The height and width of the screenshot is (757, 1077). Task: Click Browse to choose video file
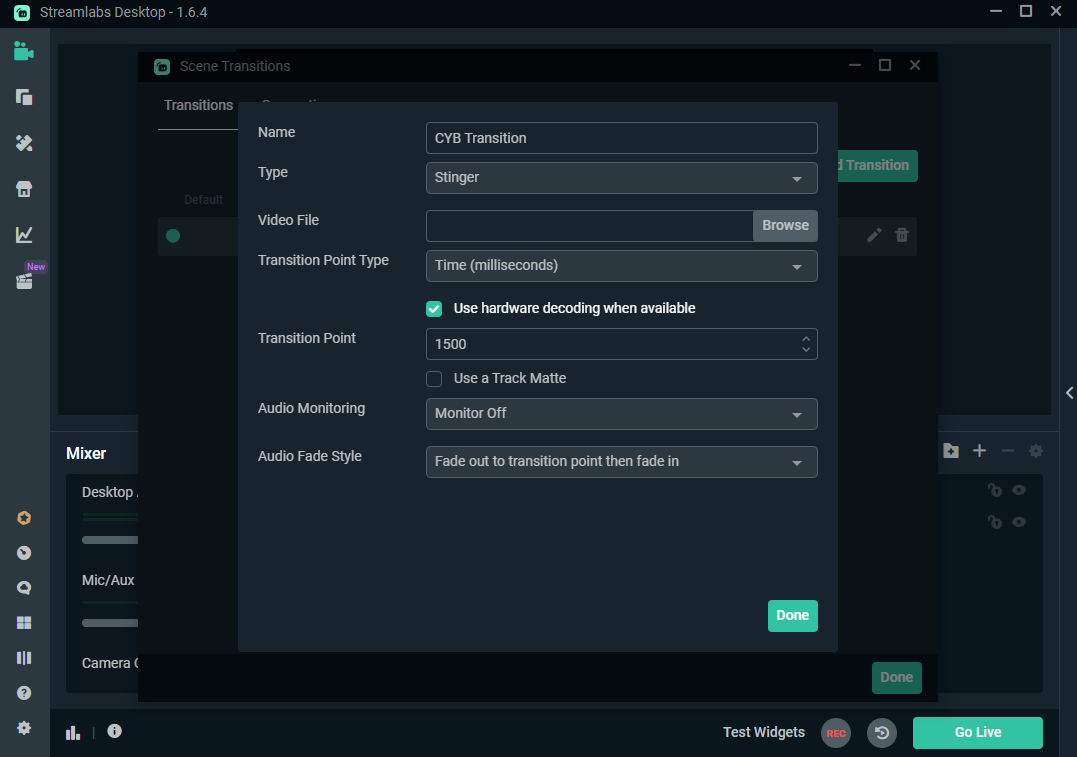coord(785,226)
